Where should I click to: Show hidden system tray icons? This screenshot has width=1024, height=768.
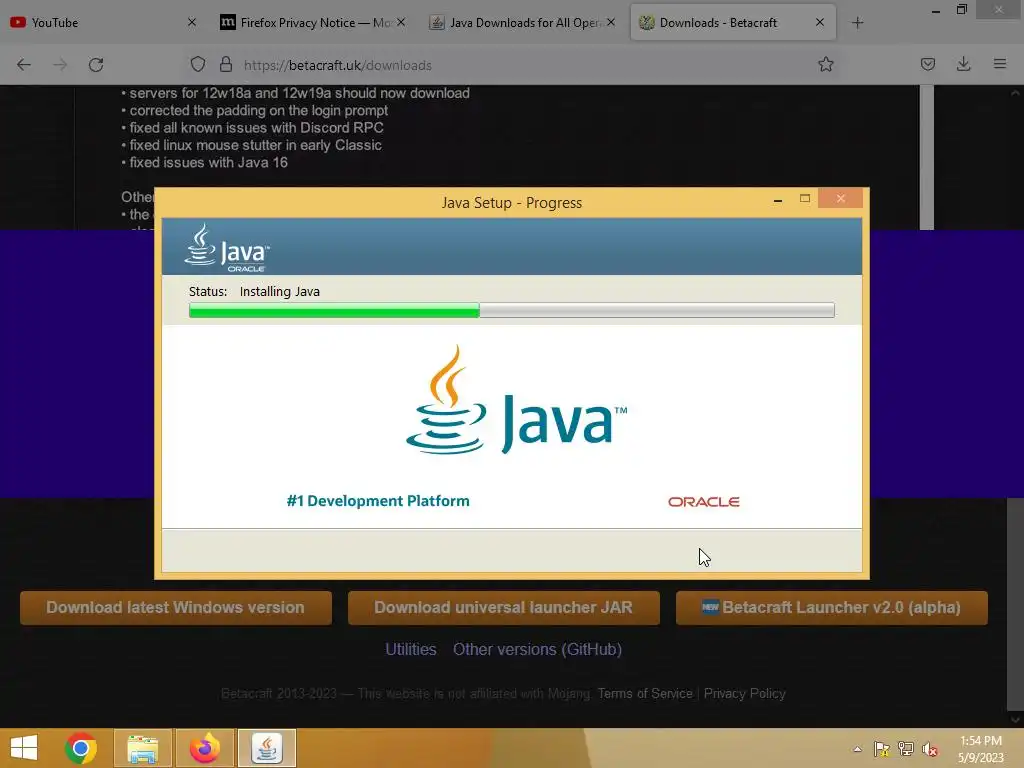point(857,749)
